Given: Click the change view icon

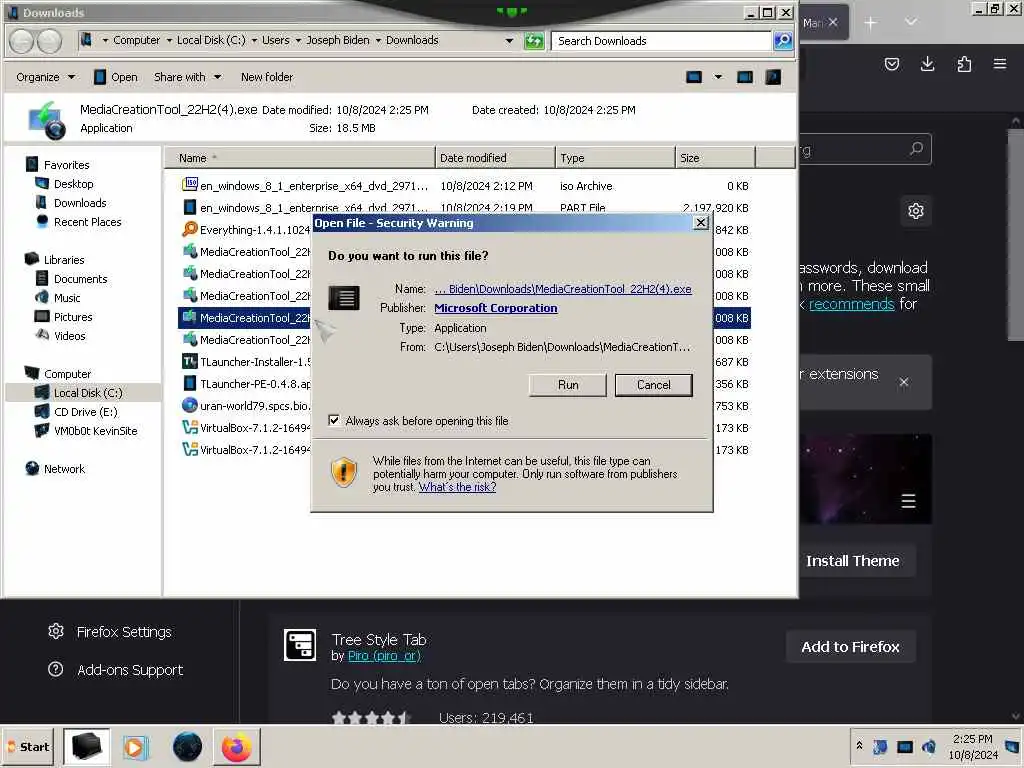Looking at the screenshot, I should pyautogui.click(x=694, y=77).
